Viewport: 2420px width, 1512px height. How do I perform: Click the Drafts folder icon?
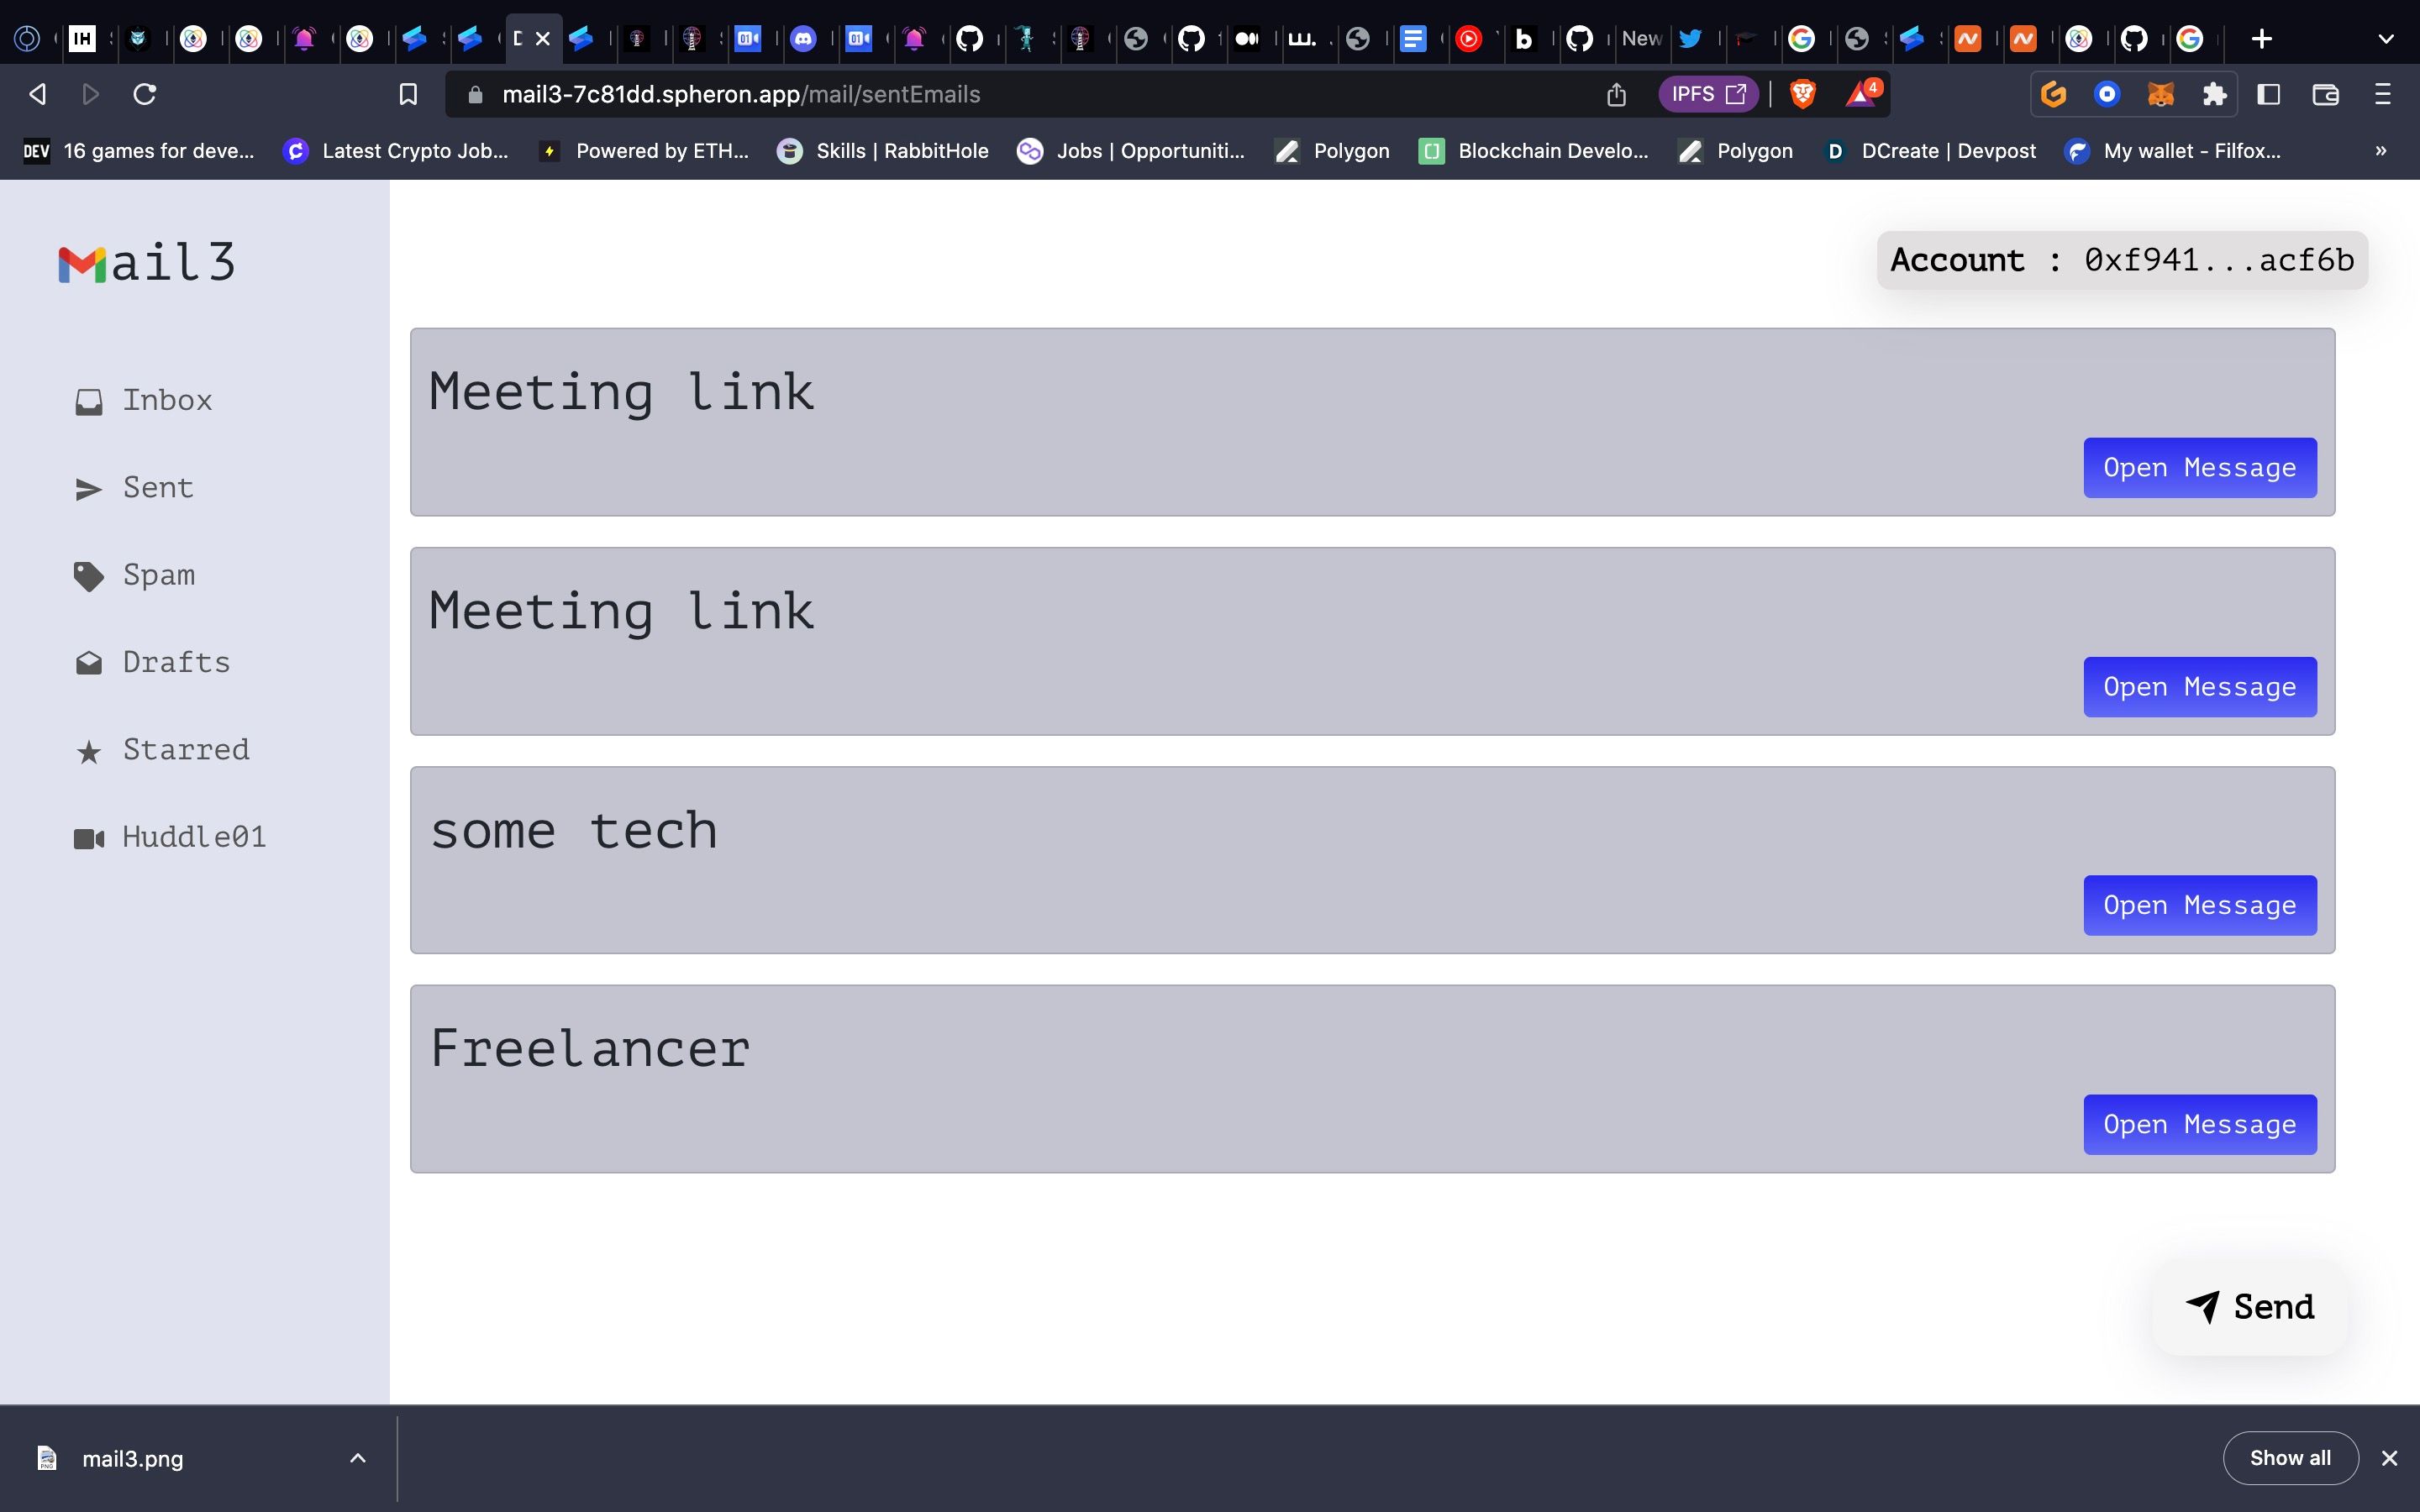pos(87,662)
